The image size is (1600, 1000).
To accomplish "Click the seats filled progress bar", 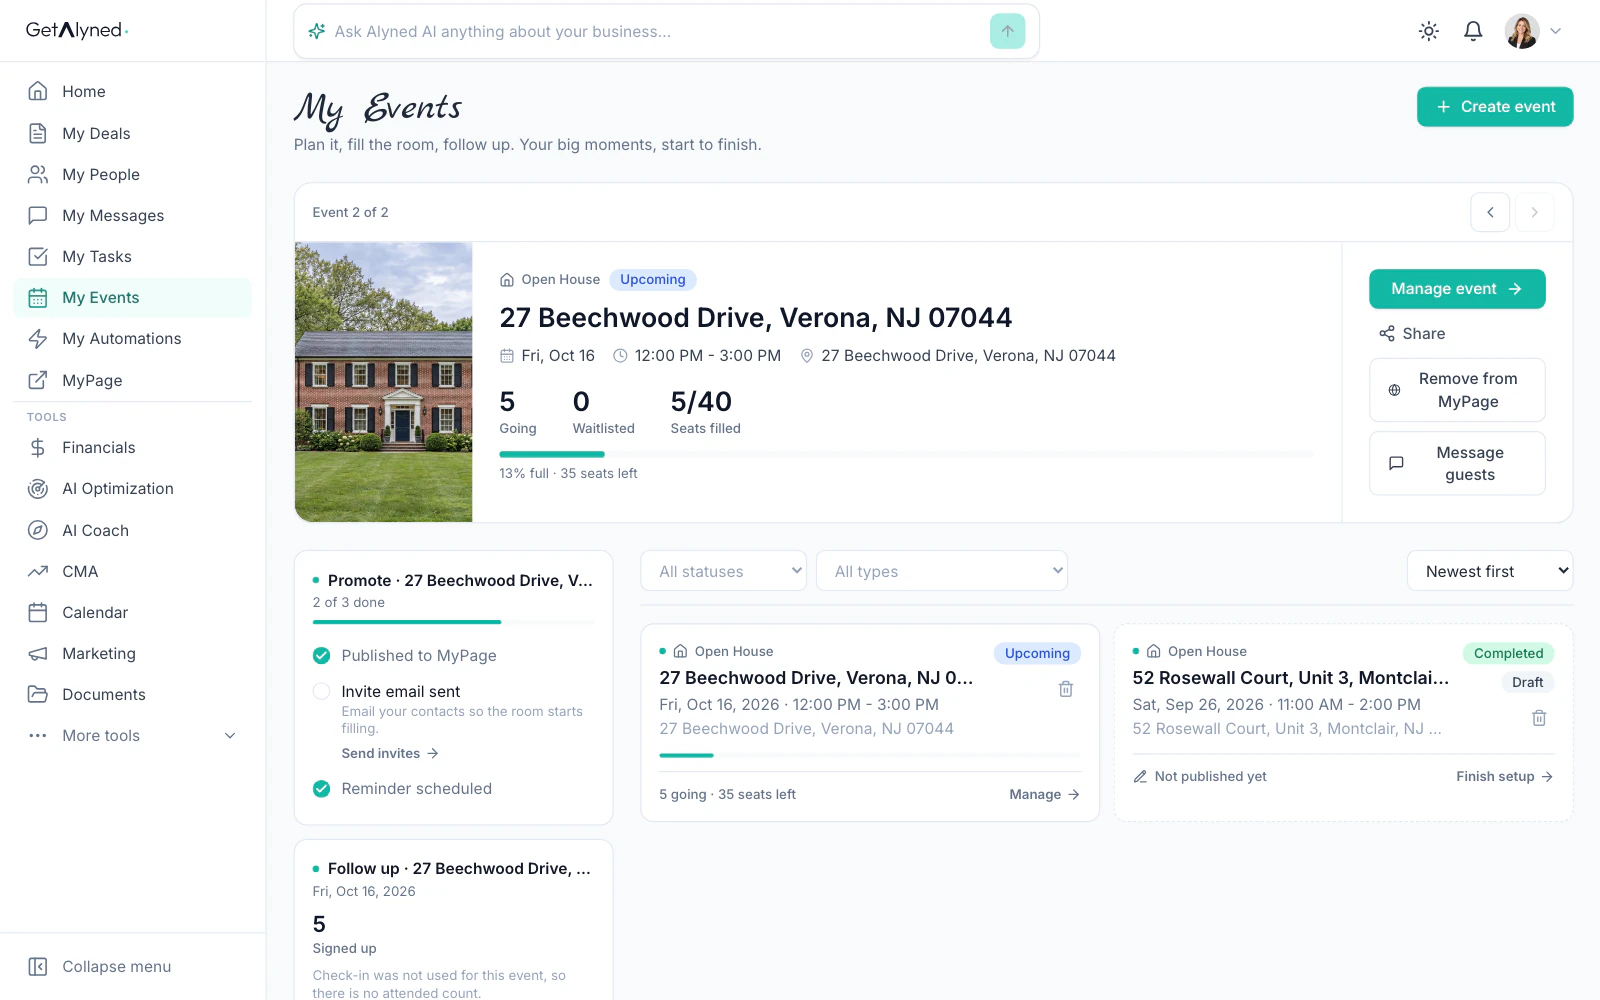I will coord(906,455).
